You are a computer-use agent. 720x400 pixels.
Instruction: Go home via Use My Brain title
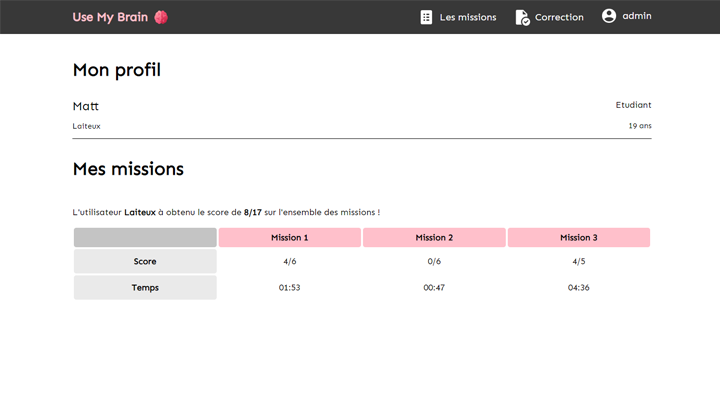(110, 17)
